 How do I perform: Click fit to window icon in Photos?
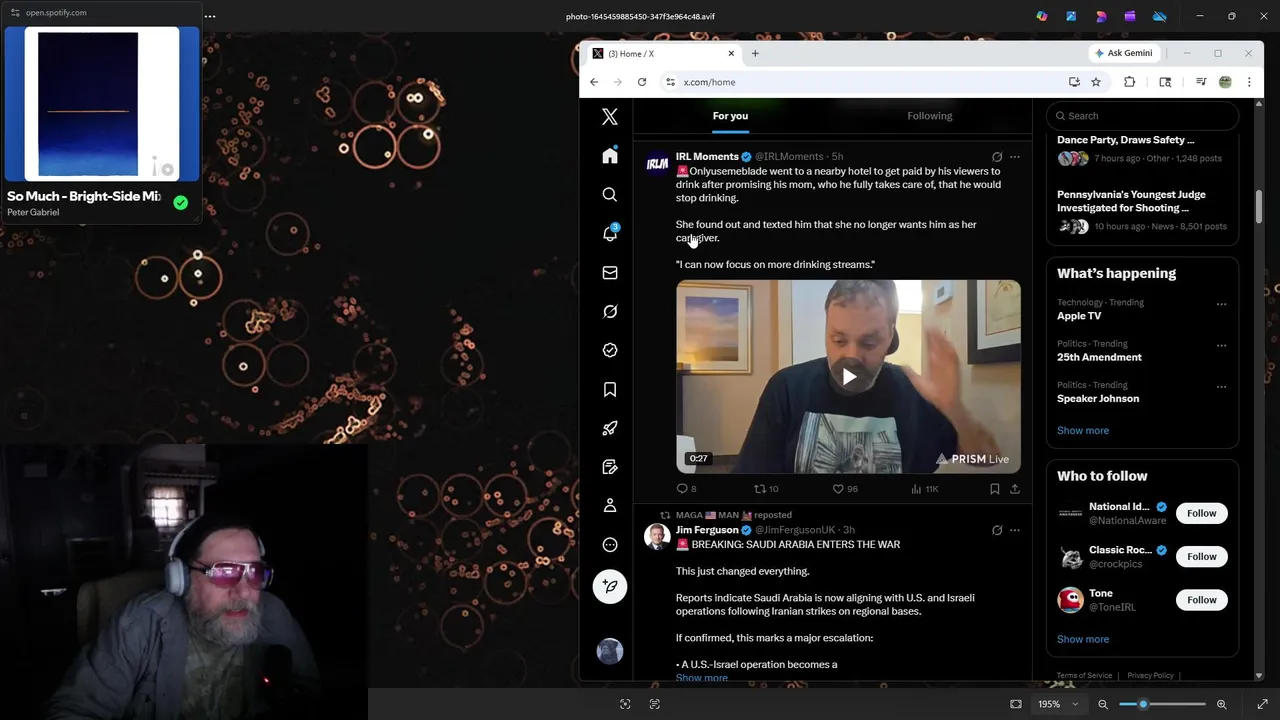click(1016, 704)
